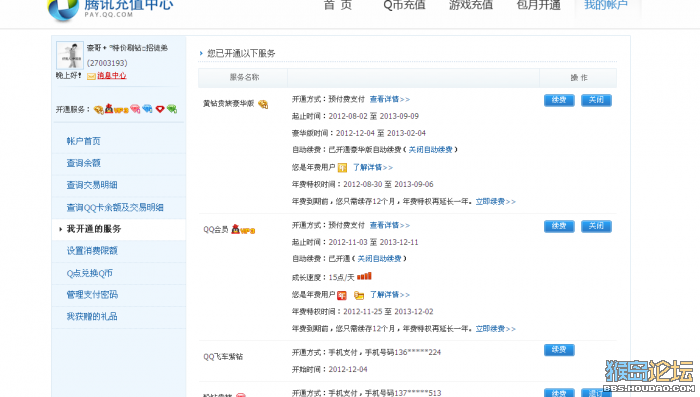Click the envelope message icon

tap(91, 76)
